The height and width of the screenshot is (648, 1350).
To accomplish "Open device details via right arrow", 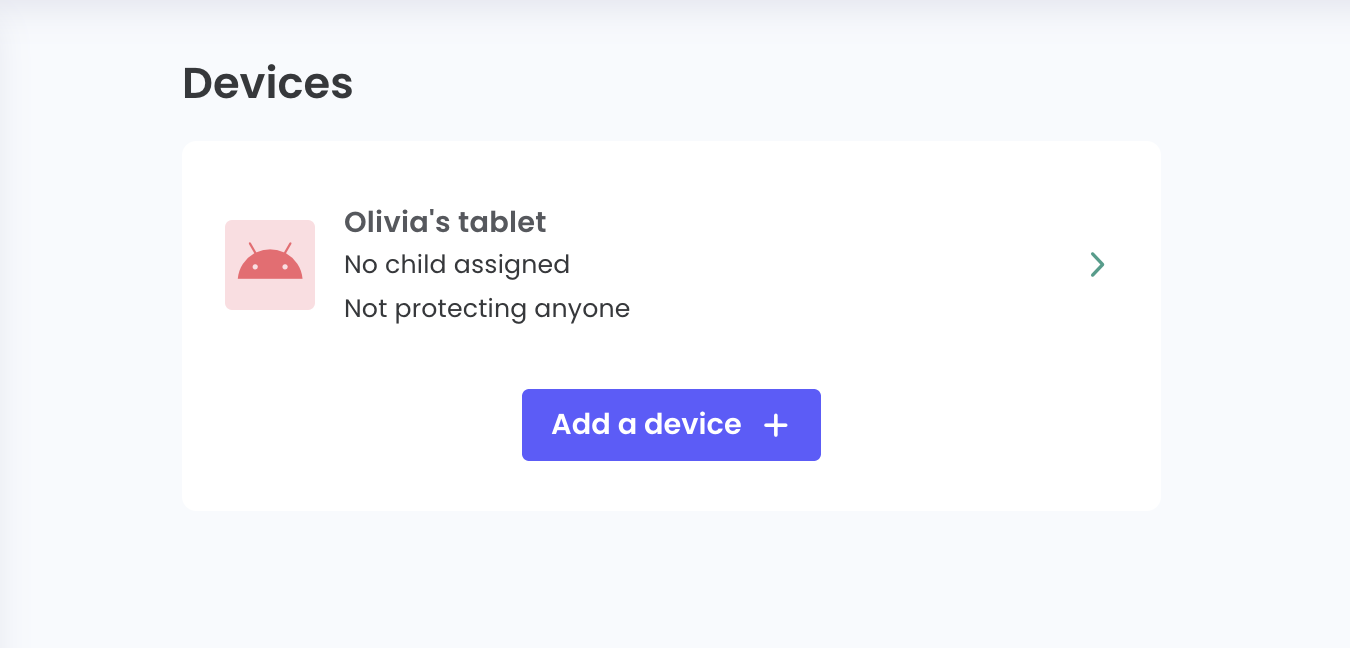I will [1097, 264].
